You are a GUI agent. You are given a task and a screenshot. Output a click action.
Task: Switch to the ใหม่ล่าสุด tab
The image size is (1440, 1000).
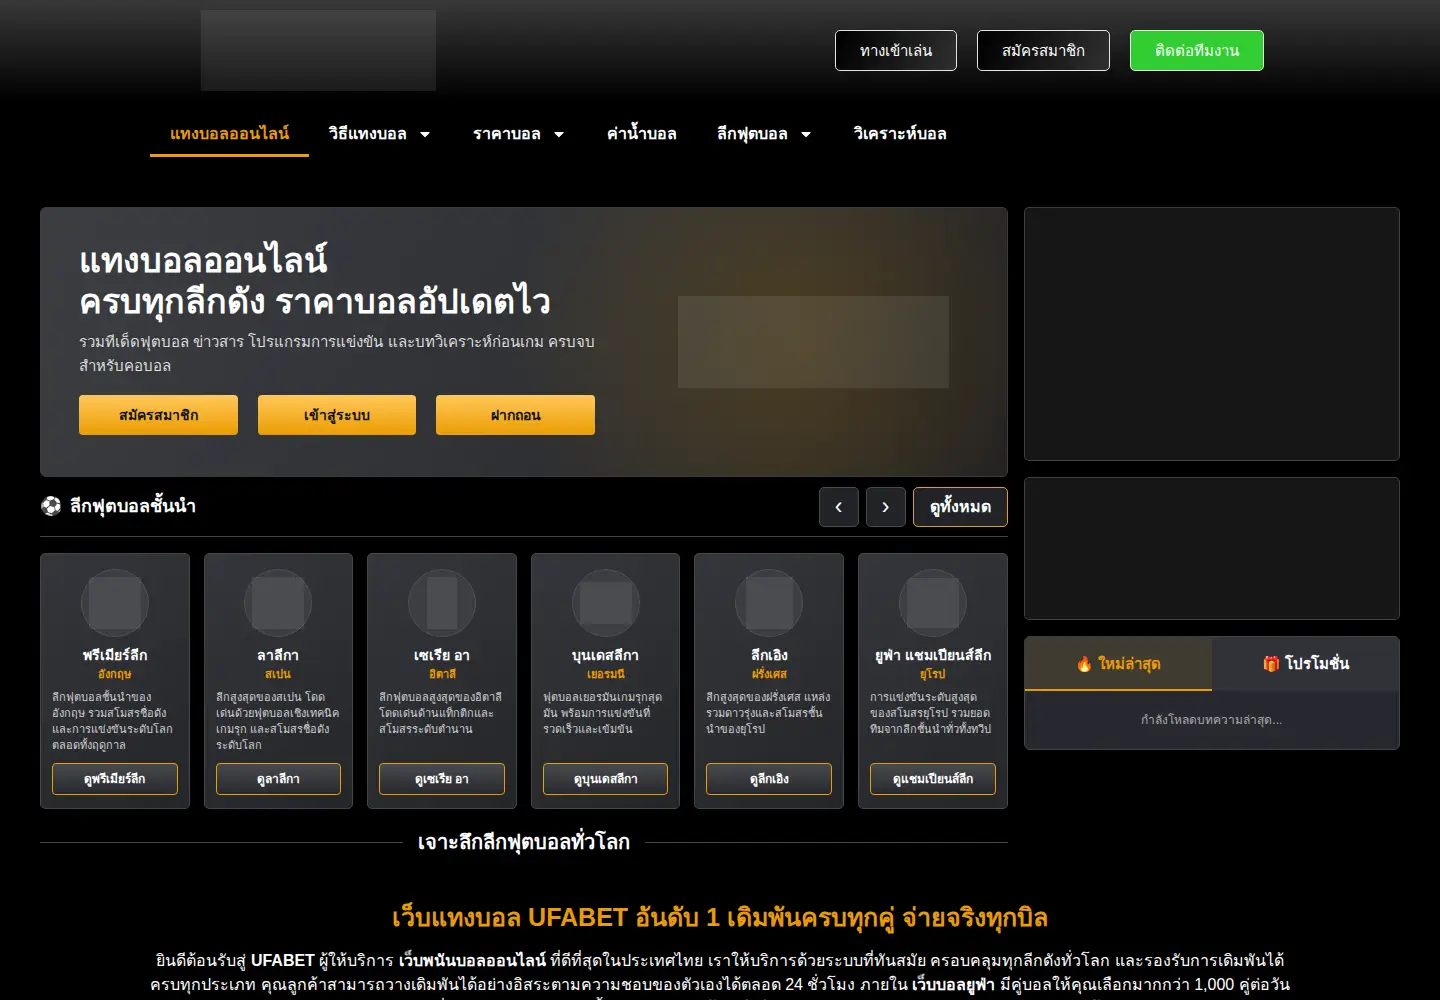click(1118, 664)
